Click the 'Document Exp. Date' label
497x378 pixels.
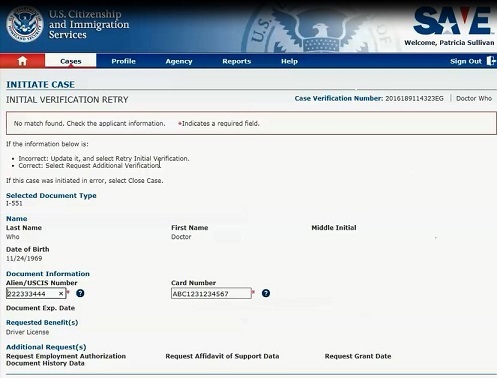point(40,308)
